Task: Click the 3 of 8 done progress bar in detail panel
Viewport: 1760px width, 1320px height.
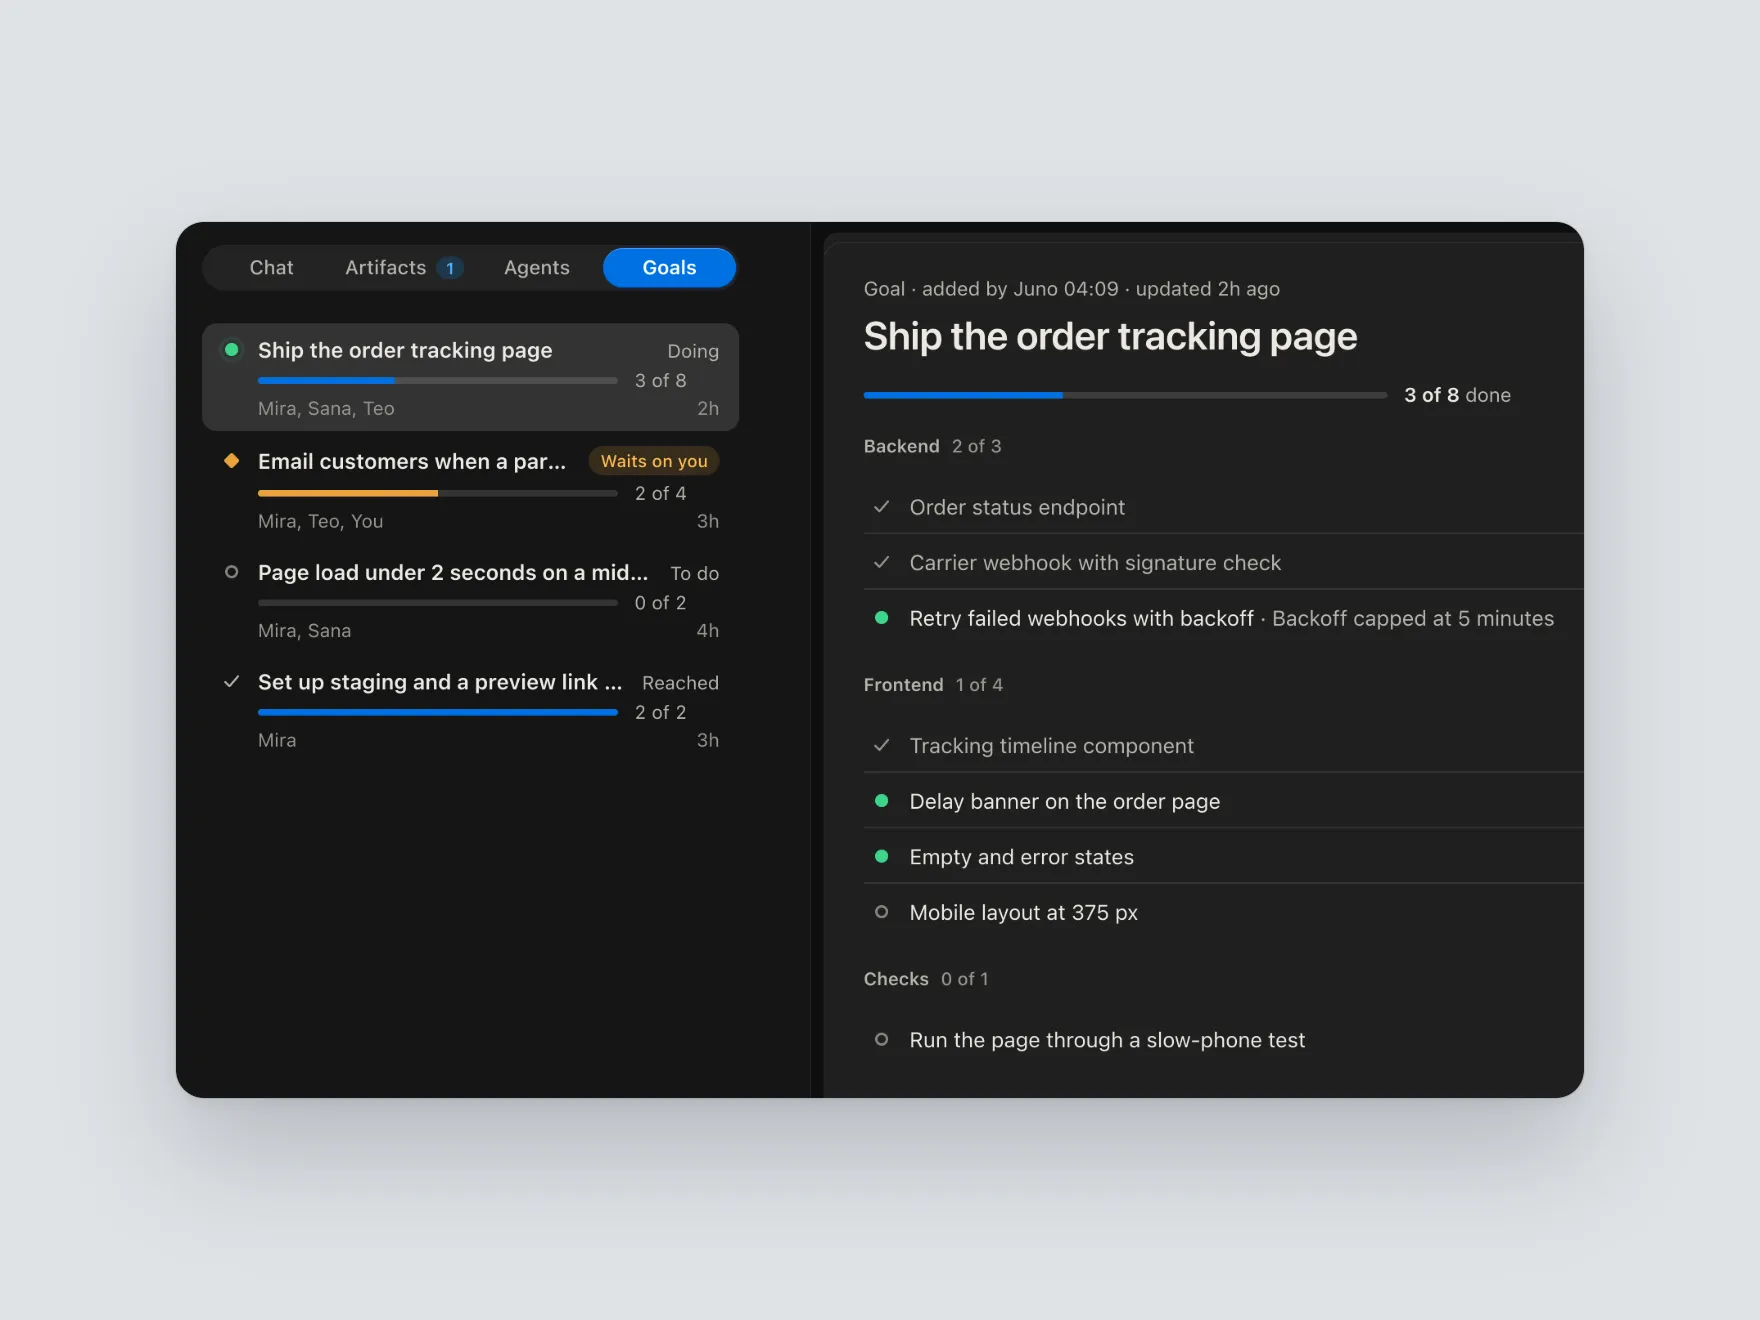Action: [1125, 395]
